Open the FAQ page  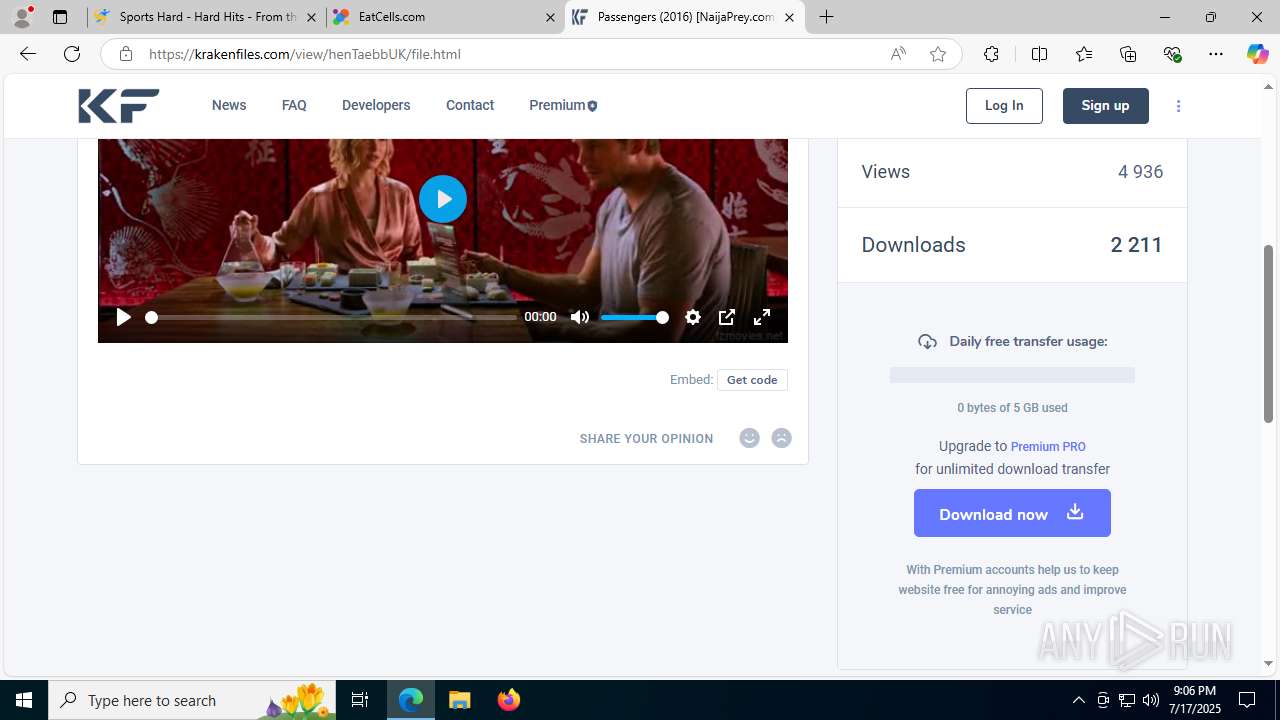294,105
